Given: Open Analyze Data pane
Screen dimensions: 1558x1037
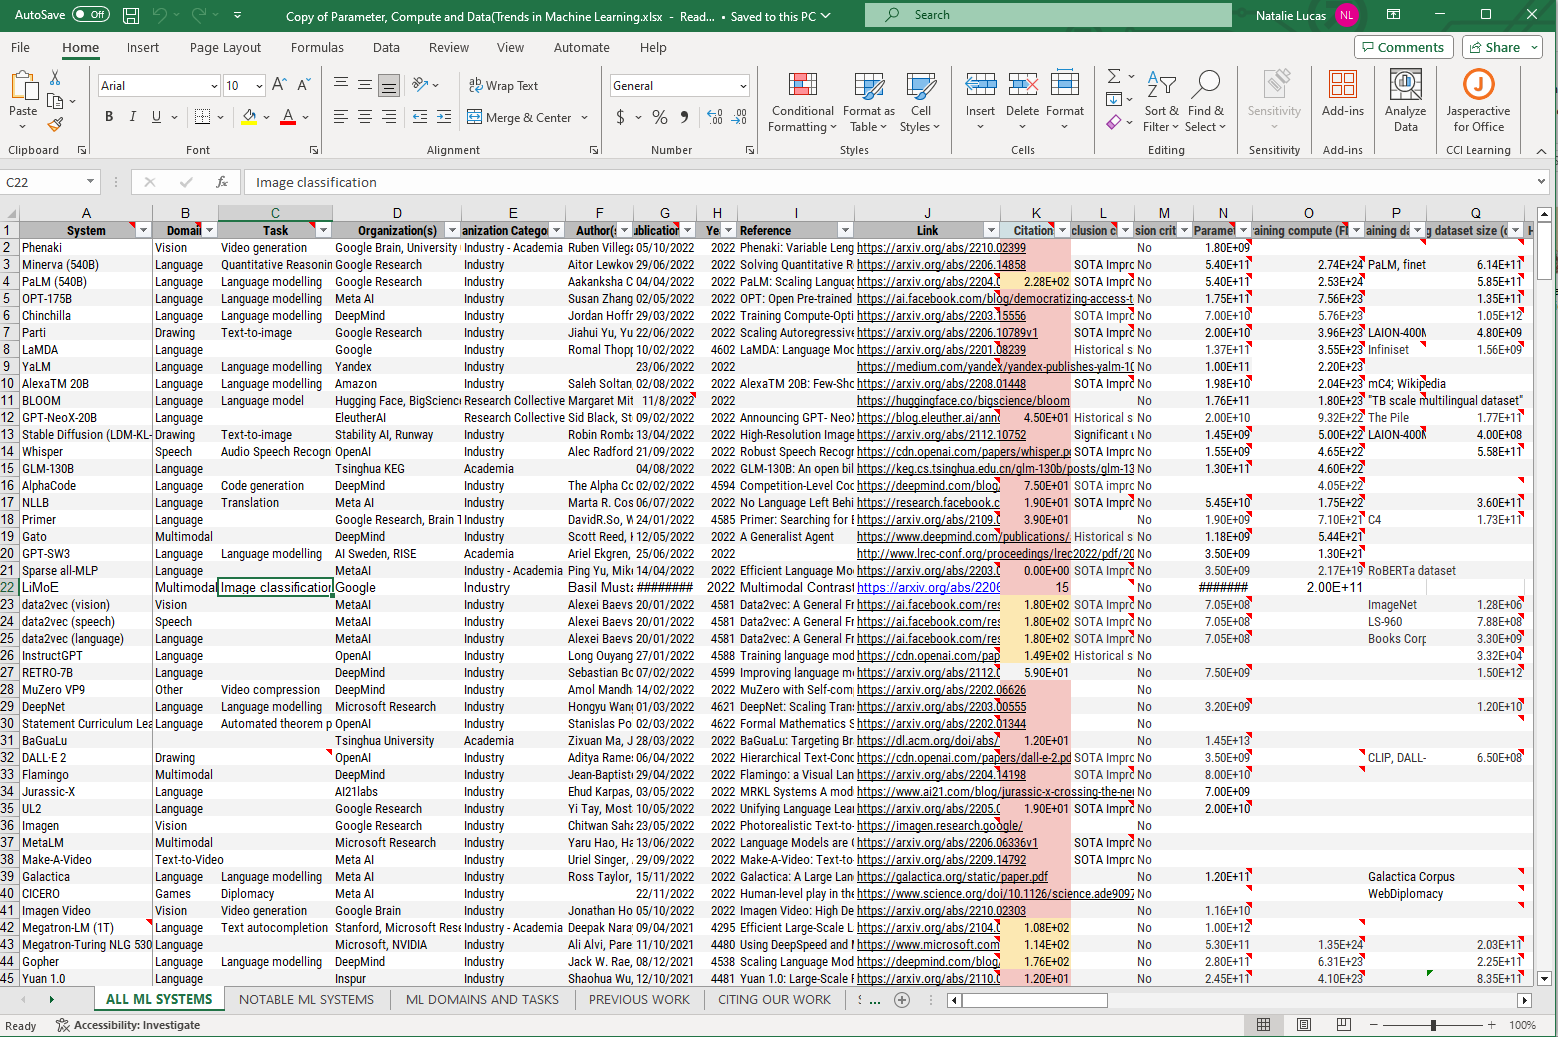Looking at the screenshot, I should 1405,101.
